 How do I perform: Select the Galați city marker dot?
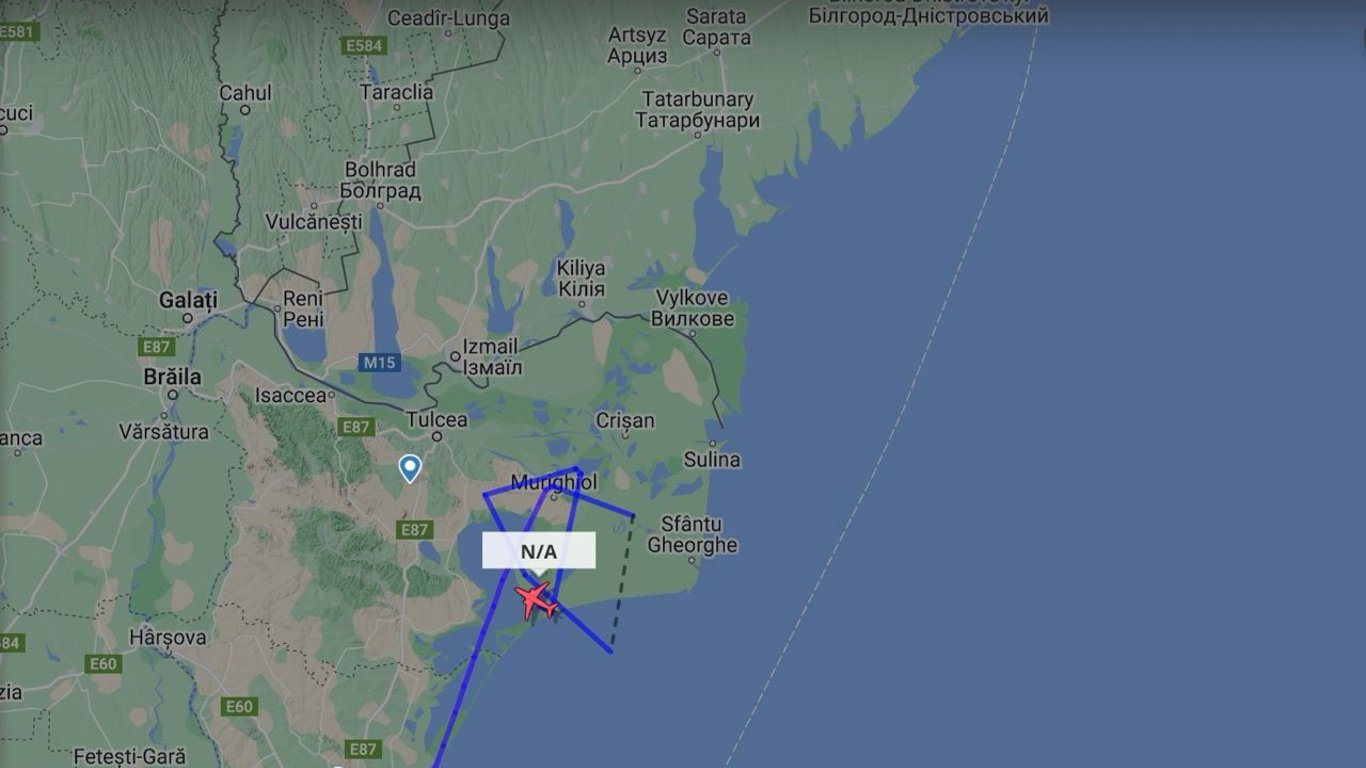pos(187,318)
